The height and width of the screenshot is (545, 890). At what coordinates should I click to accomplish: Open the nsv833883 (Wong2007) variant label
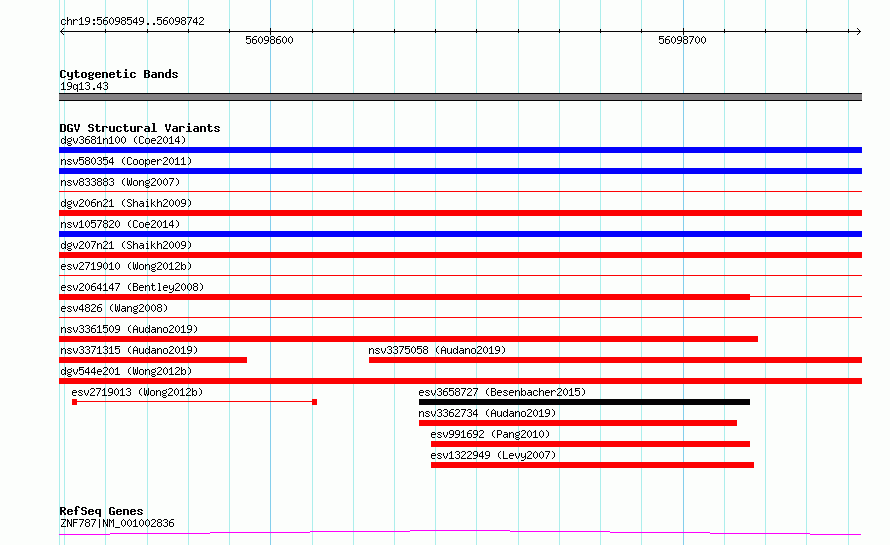tap(120, 182)
